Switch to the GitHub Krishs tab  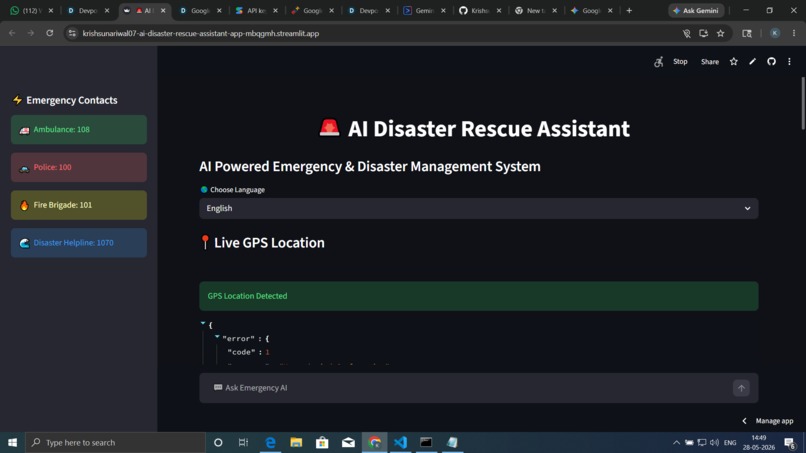click(480, 10)
